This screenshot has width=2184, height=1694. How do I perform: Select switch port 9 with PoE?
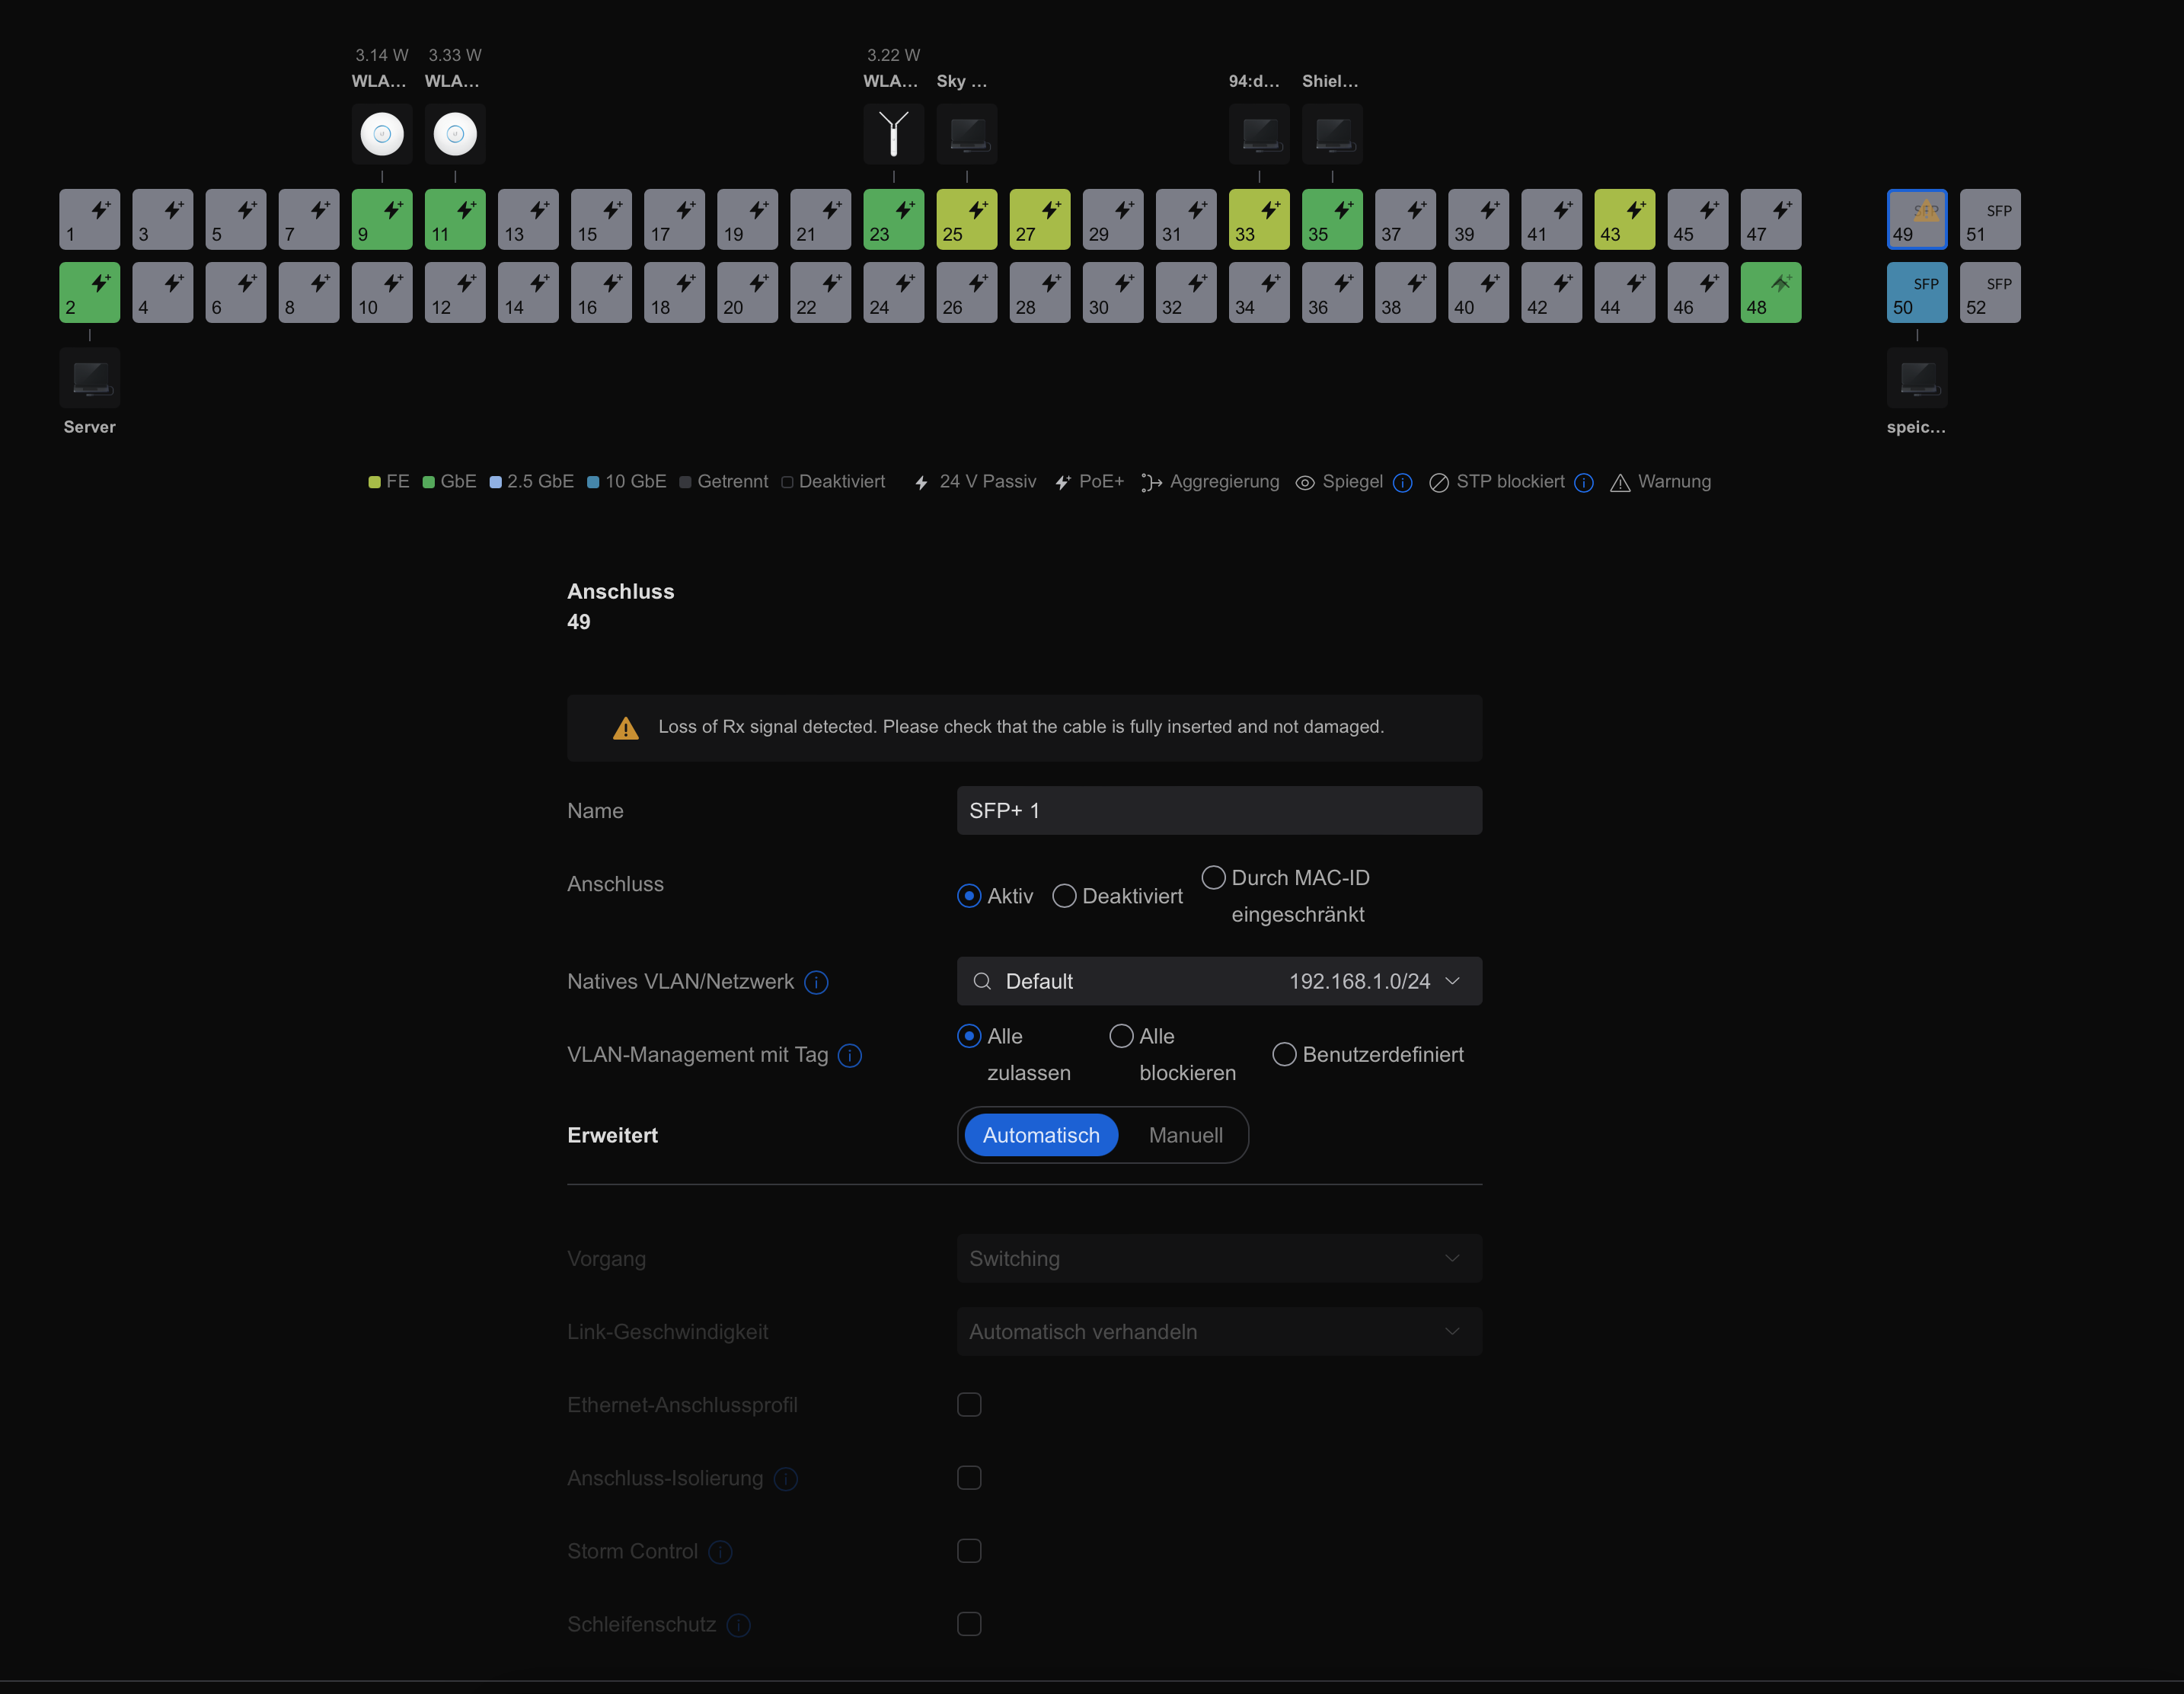coord(381,219)
